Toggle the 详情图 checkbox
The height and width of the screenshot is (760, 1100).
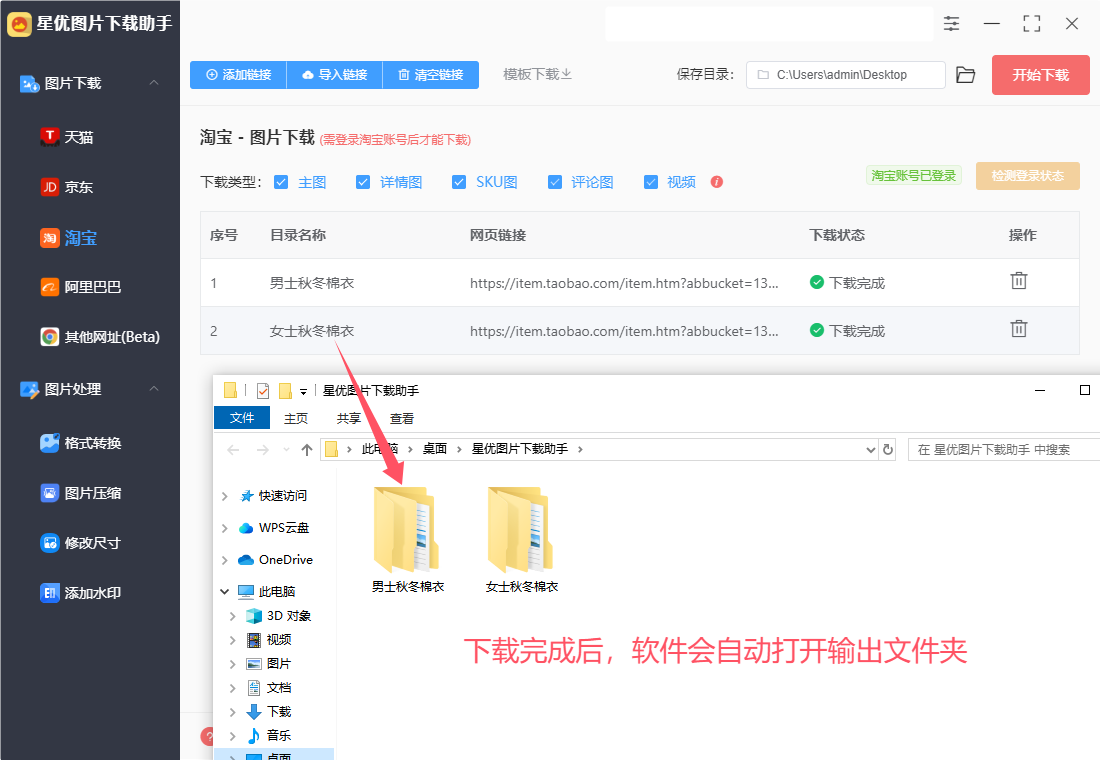point(363,182)
